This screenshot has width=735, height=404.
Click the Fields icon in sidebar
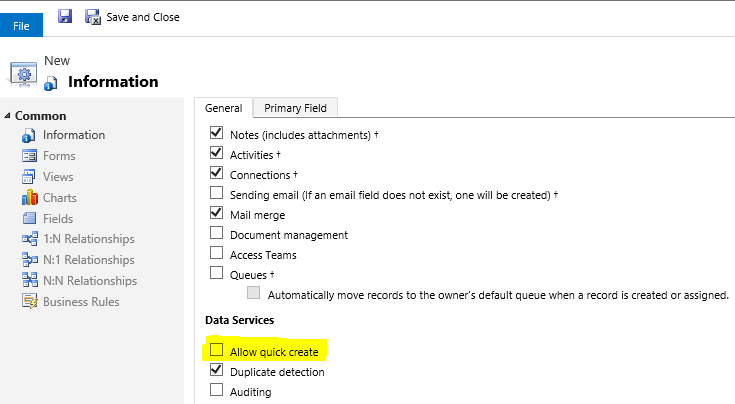click(29, 219)
